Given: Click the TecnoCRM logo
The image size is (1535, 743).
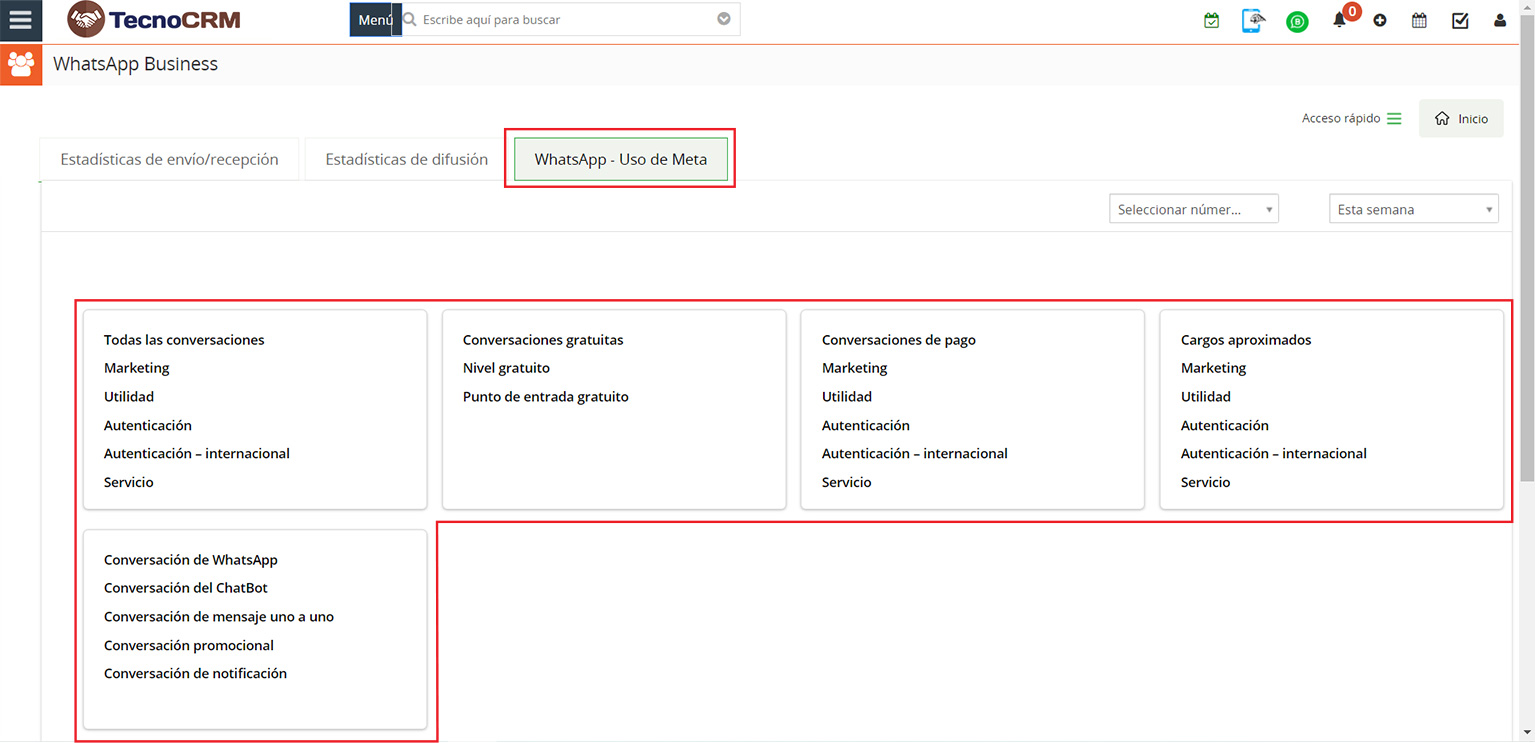Looking at the screenshot, I should 154,19.
